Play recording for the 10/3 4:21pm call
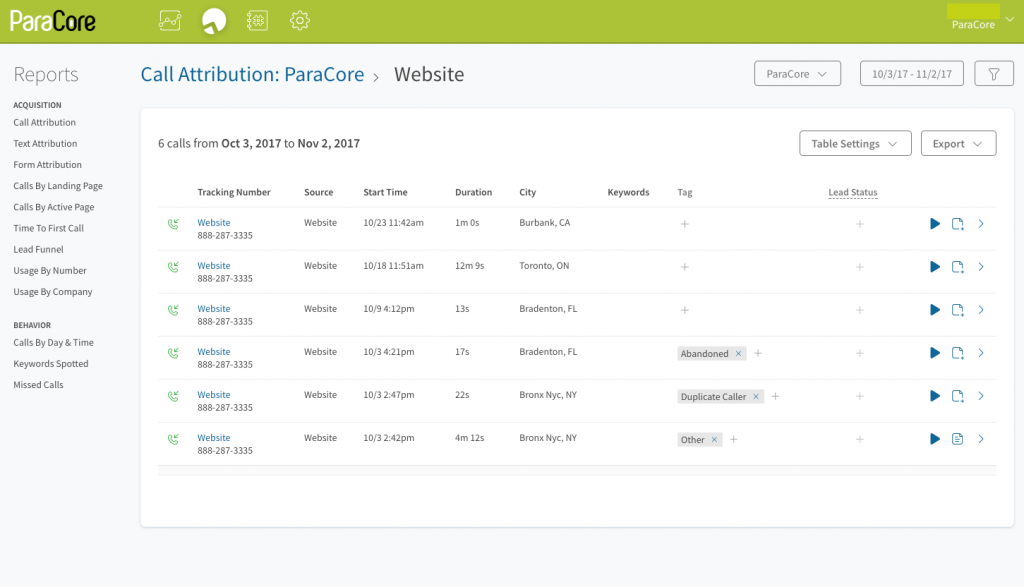Screen dimensions: 1024x587 [x=935, y=353]
